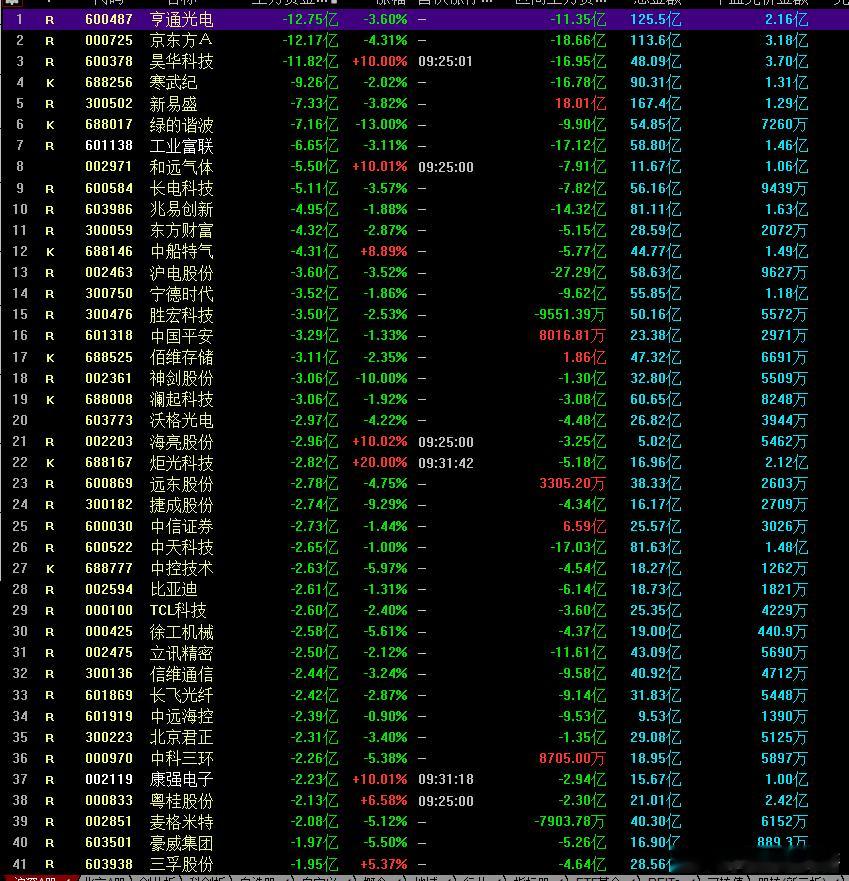Click the R marker in the 豪威集团 row
Screen dimensions: 849x881
click(x=49, y=843)
